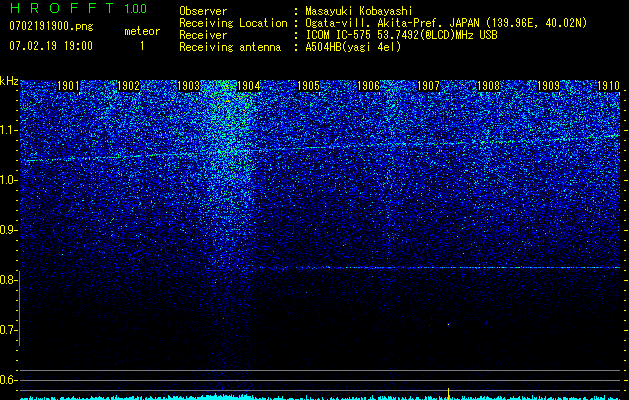Click the 0.6 kHz axis label
Image resolution: width=629 pixels, height=400 pixels.
(x=9, y=380)
